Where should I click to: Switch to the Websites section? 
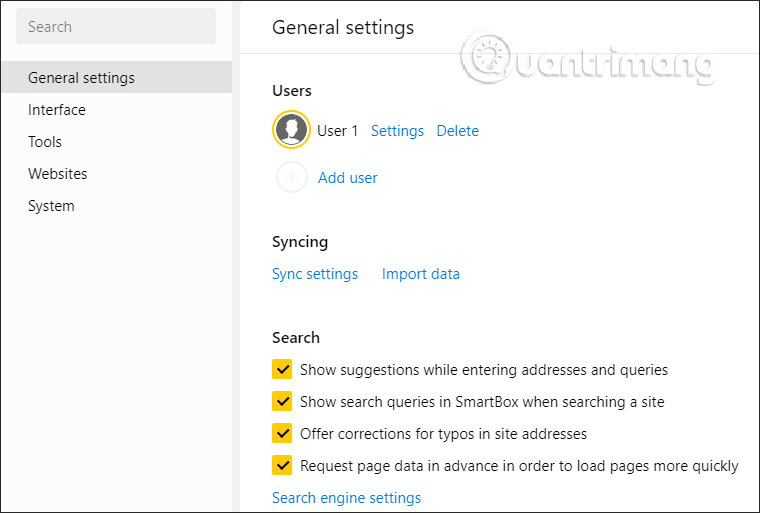click(58, 174)
